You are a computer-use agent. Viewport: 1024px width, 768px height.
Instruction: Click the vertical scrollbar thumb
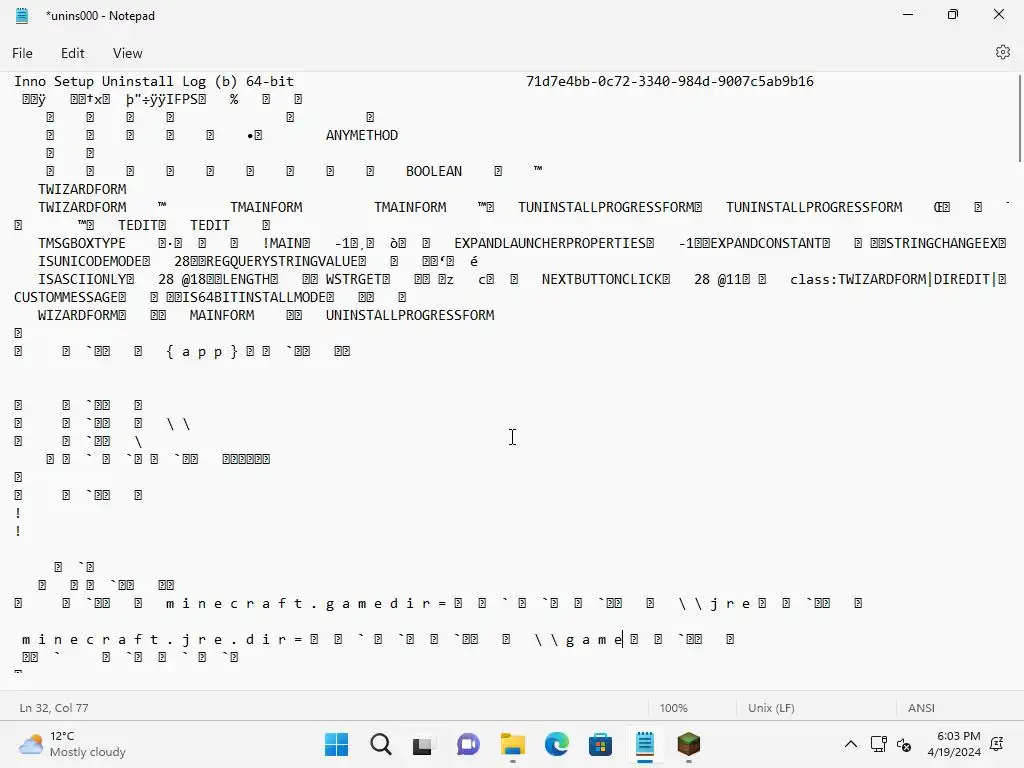(x=1019, y=118)
